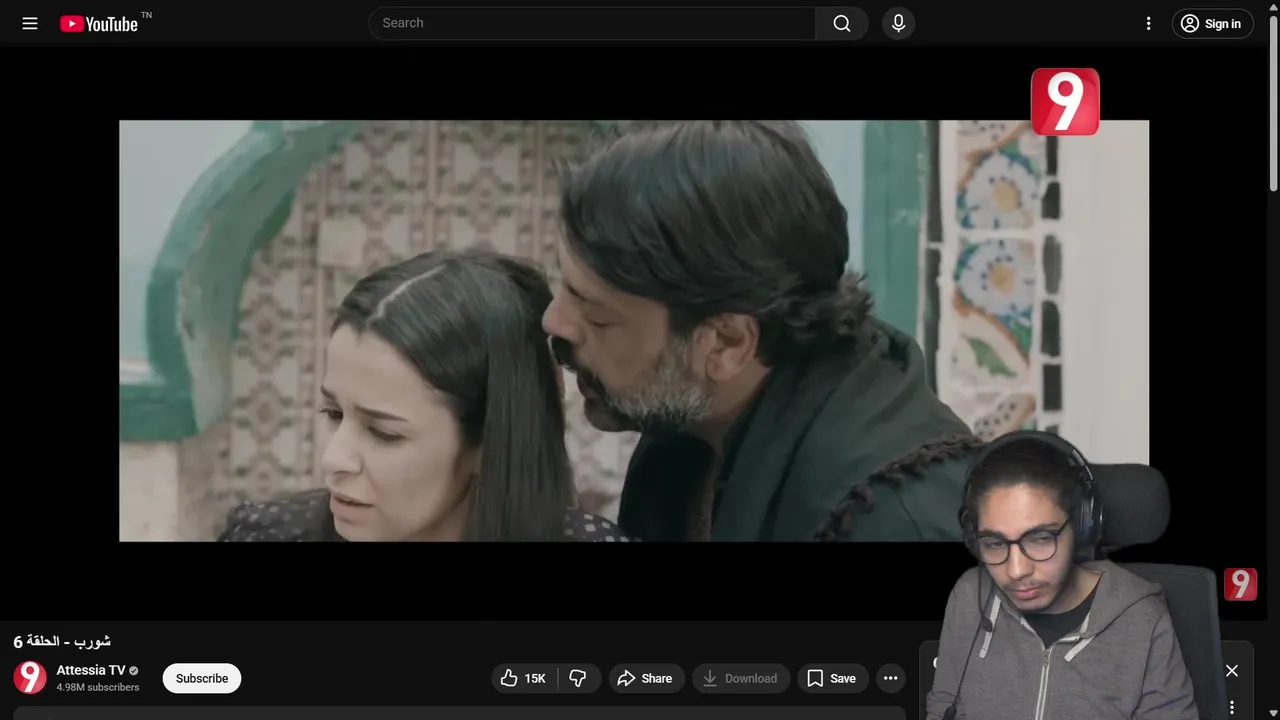Open Attessia TV channel avatar
This screenshot has height=720, width=1280.
pos(30,678)
